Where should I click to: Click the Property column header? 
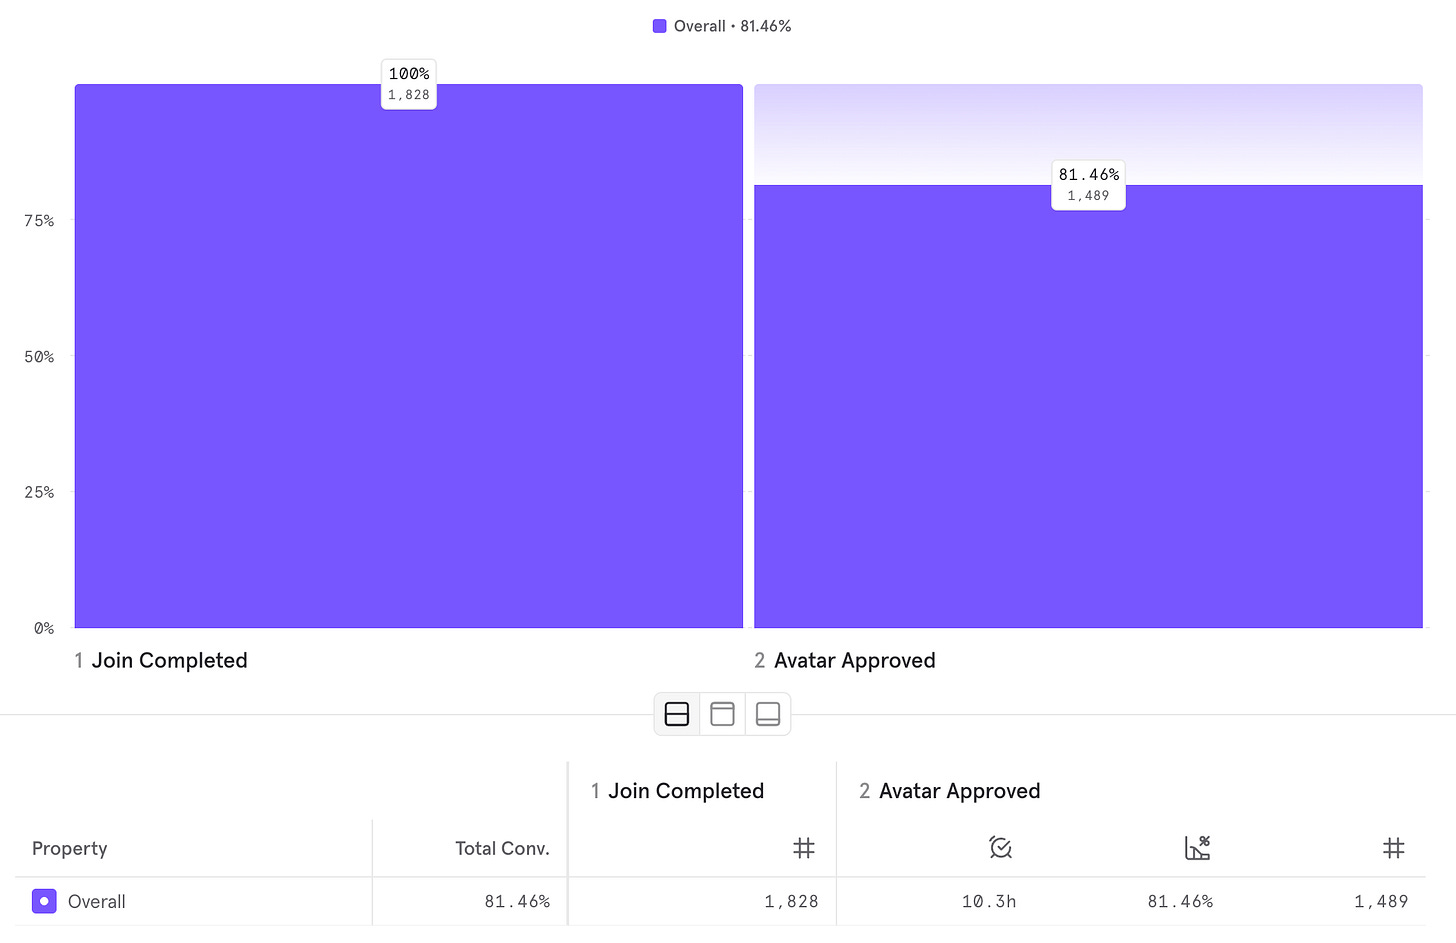click(x=70, y=848)
